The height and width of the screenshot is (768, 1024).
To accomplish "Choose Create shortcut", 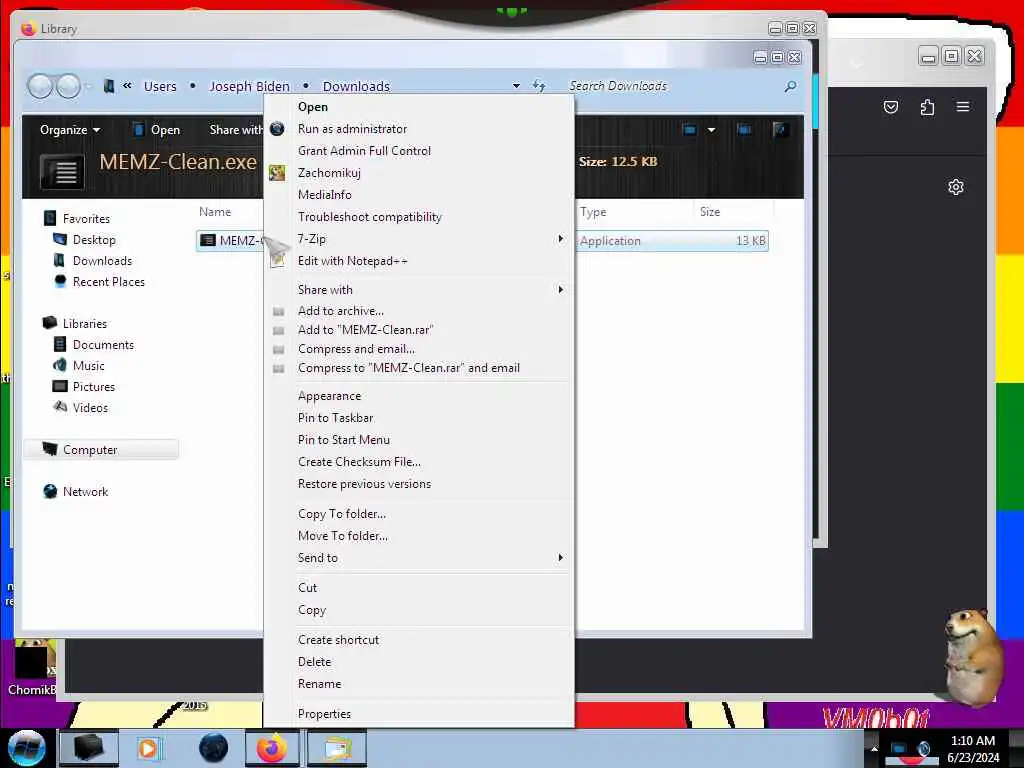I will click(338, 640).
